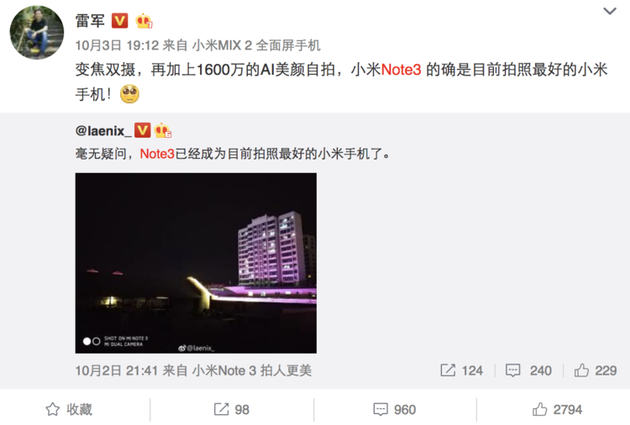Open the red Note3 topic link in 雷军's post
Screen dimensions: 630x425
tap(401, 70)
